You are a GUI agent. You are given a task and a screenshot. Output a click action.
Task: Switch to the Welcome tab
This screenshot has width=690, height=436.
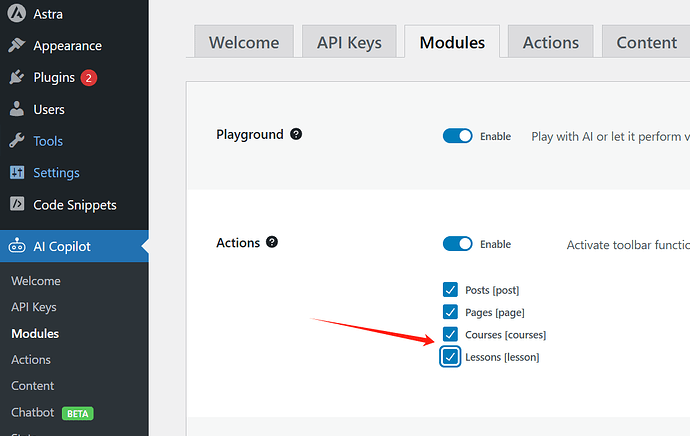[244, 42]
